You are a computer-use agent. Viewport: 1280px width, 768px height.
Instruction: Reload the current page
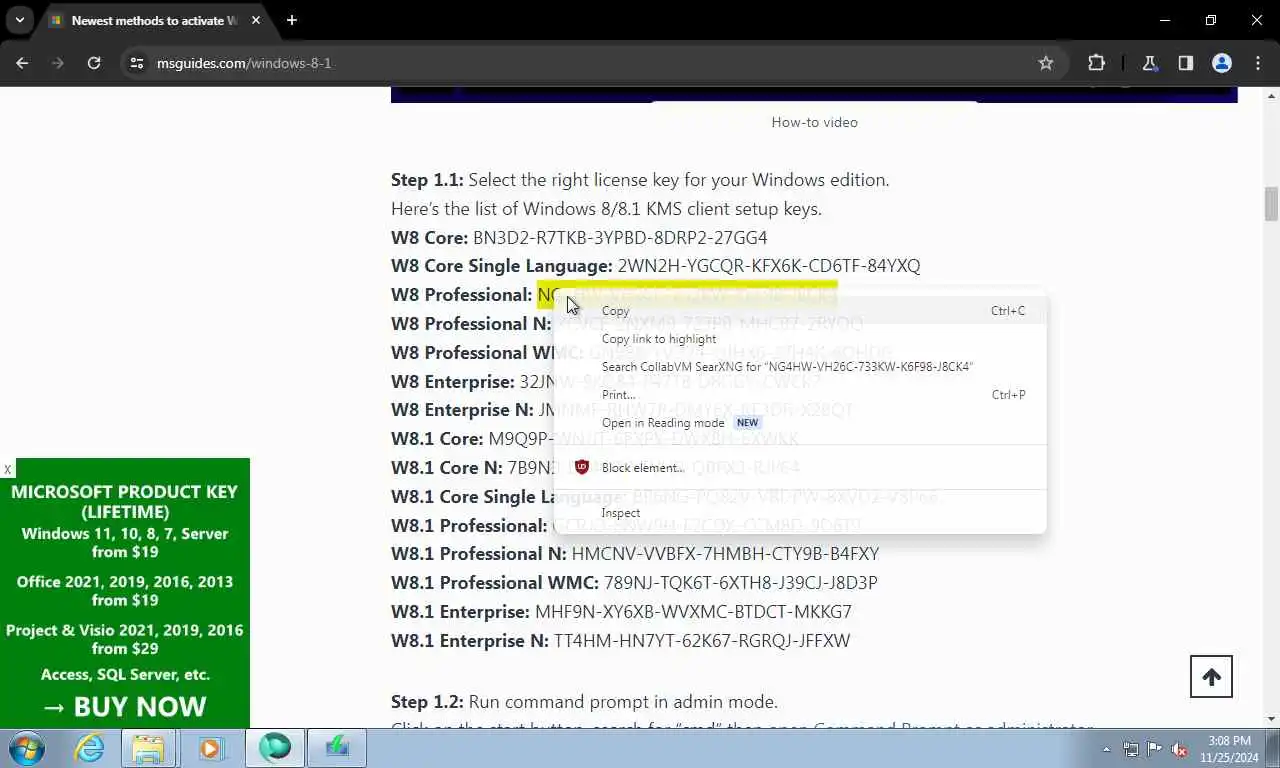pyautogui.click(x=94, y=63)
